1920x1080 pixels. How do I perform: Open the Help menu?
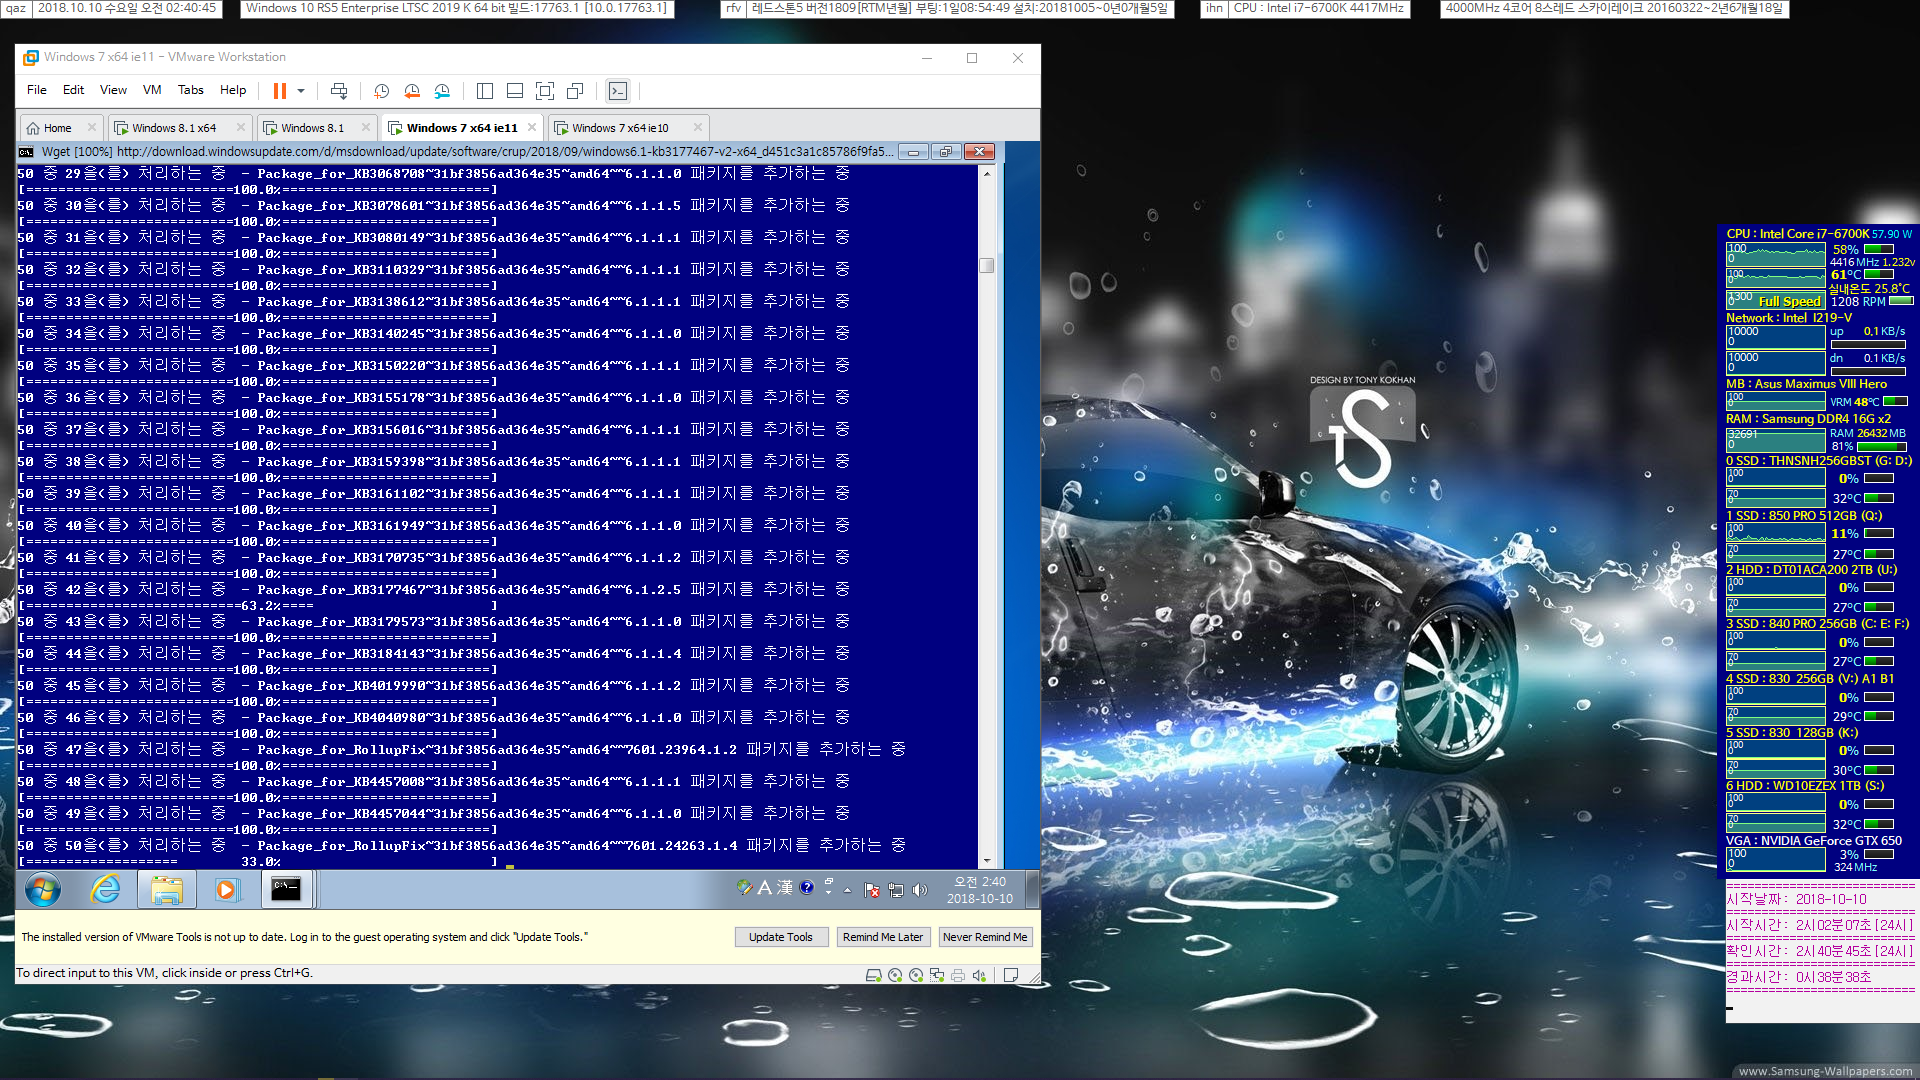[233, 90]
